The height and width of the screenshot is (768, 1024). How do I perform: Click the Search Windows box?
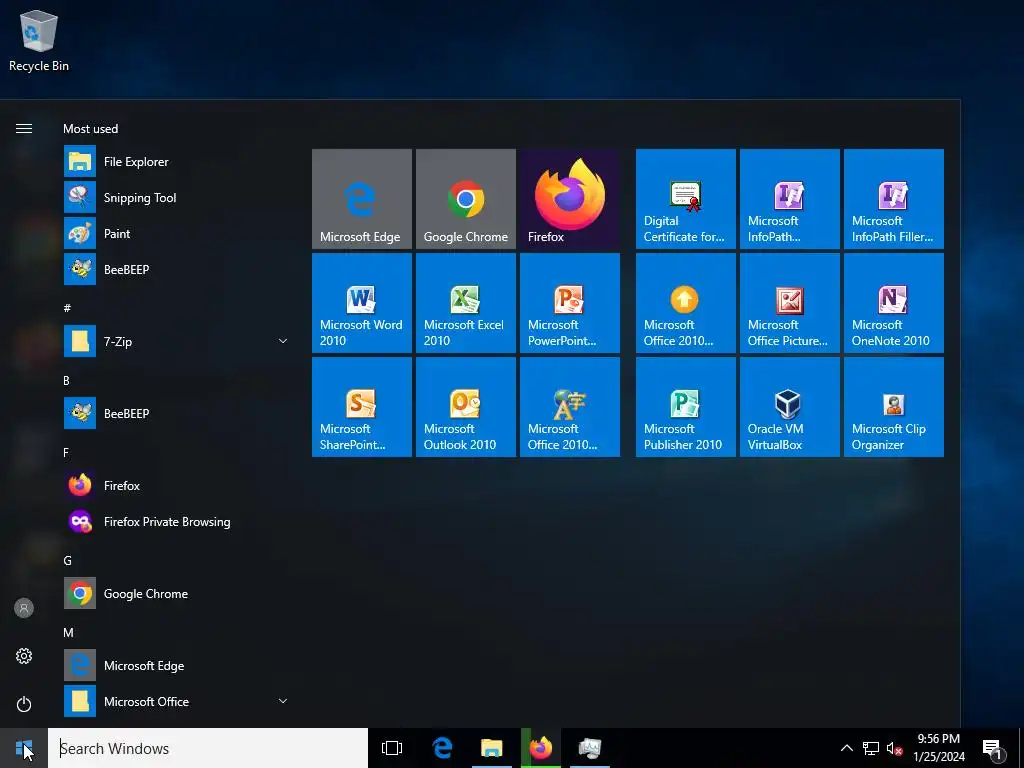(208, 748)
